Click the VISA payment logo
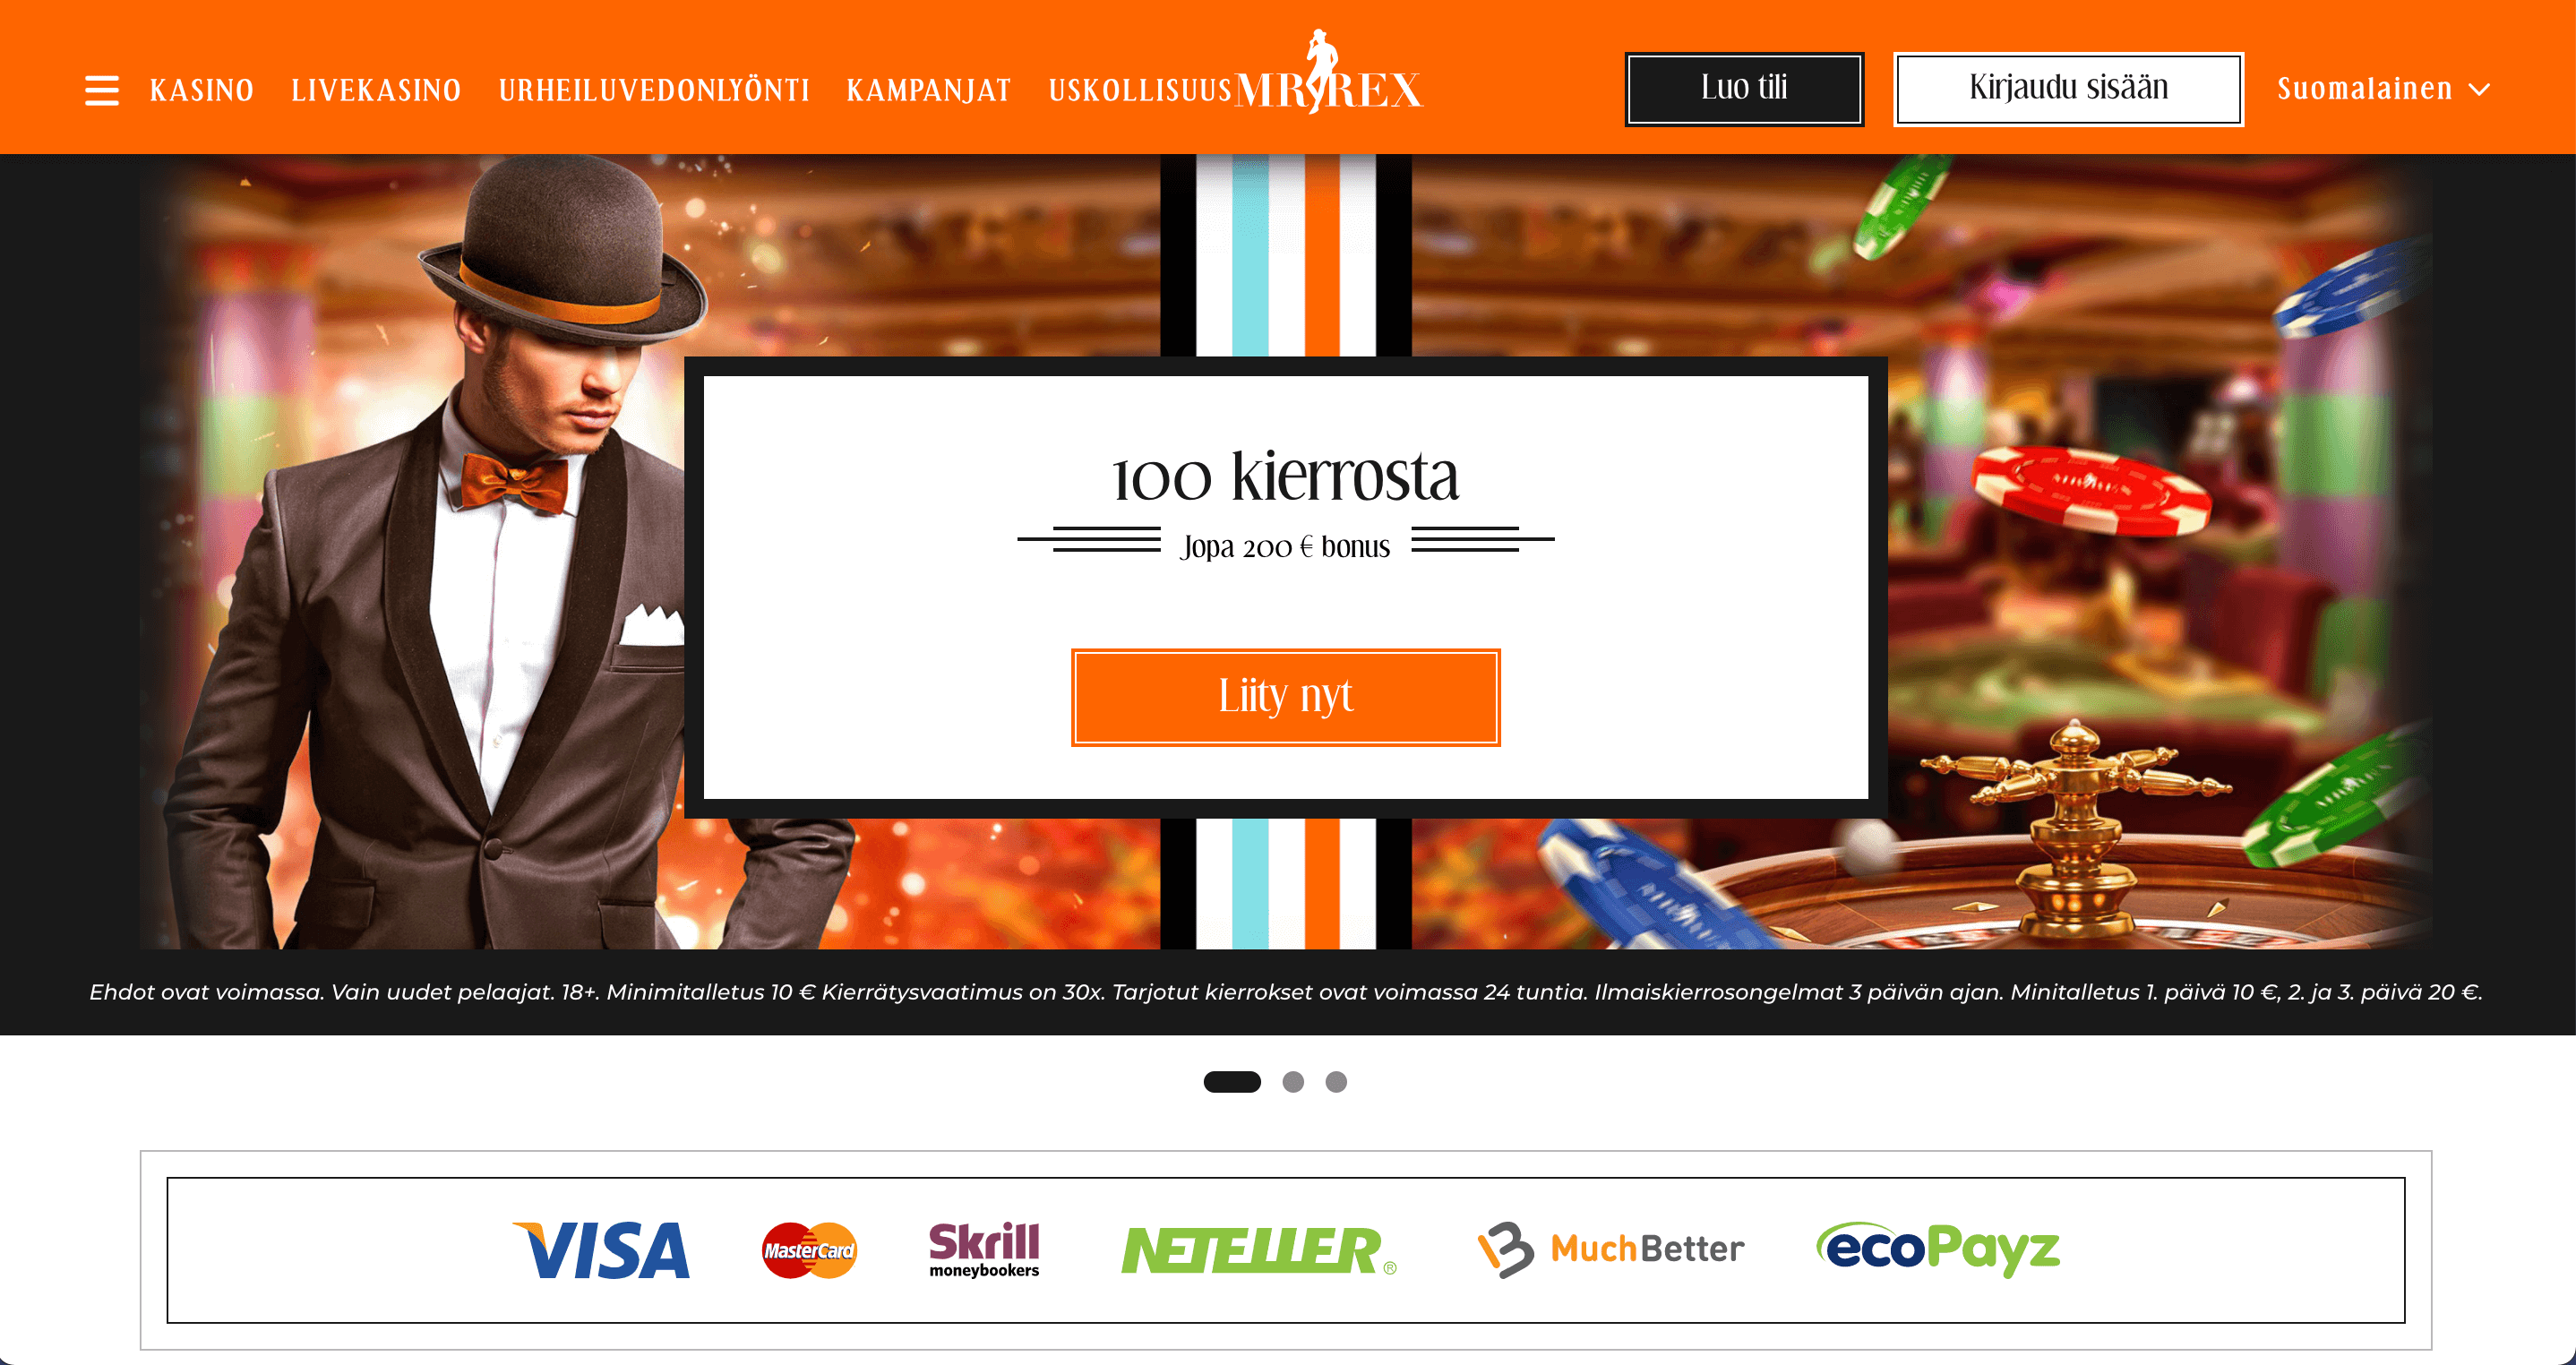This screenshot has width=2576, height=1365. [x=602, y=1250]
